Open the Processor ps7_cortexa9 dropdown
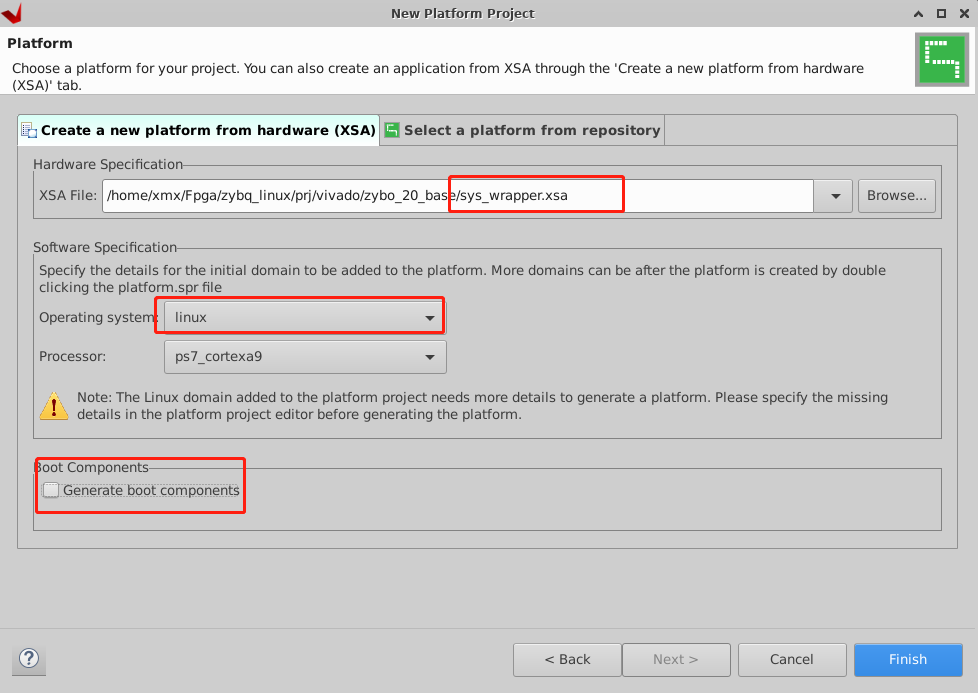 305,357
